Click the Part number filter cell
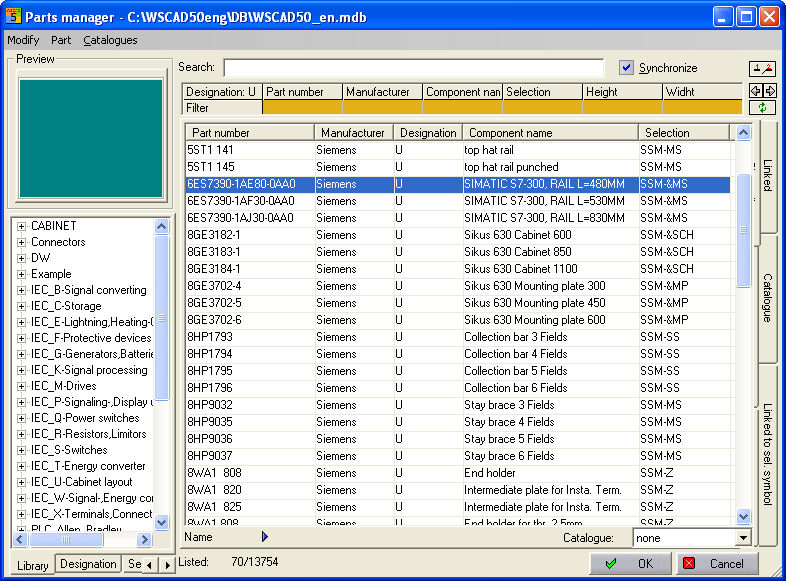The width and height of the screenshot is (786, 581). 302,107
